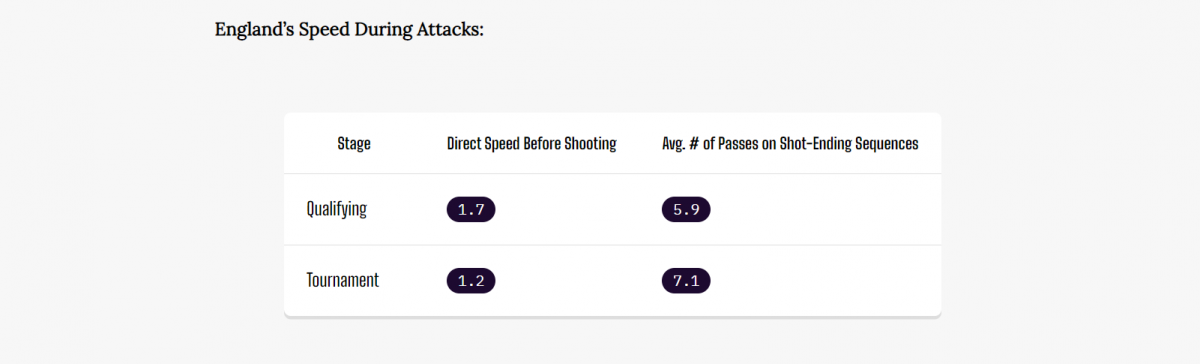Select the Qualifying row label

pyautogui.click(x=336, y=210)
